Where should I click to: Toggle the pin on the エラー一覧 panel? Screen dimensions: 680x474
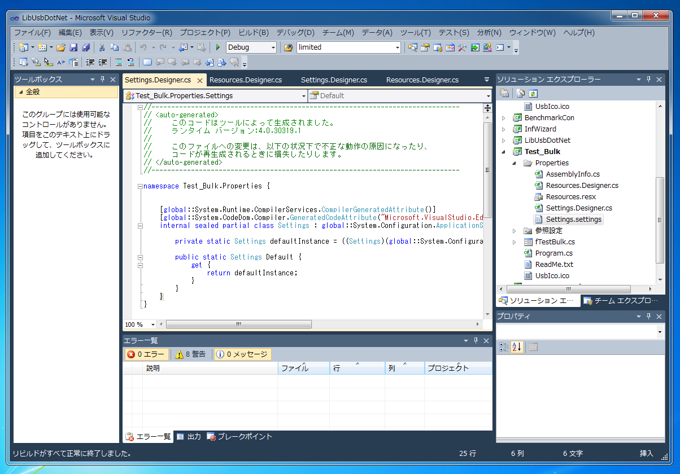[475, 340]
